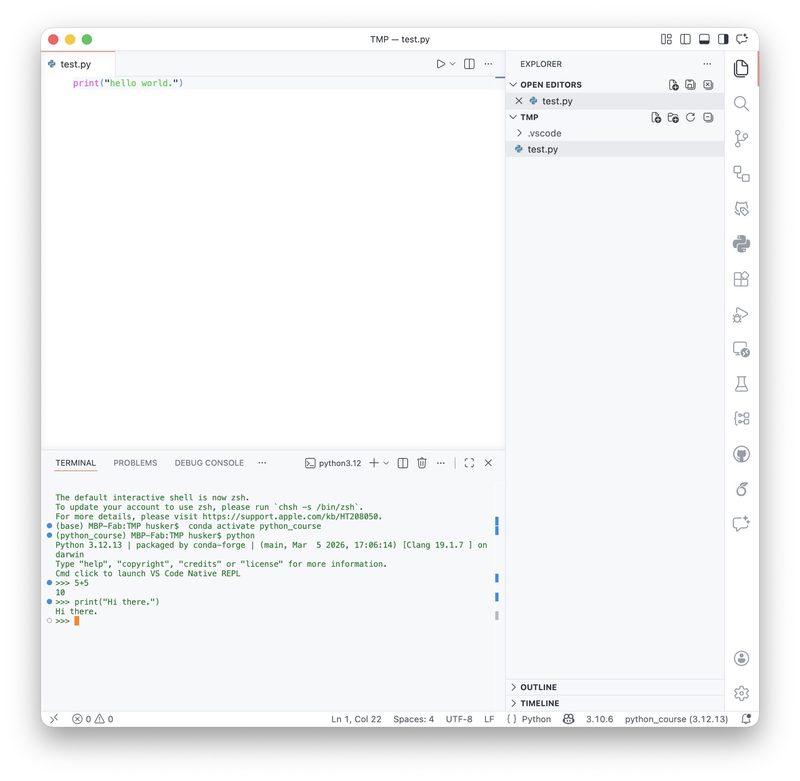800x781 pixels.
Task: Create a new folder in TMP
Action: click(673, 117)
